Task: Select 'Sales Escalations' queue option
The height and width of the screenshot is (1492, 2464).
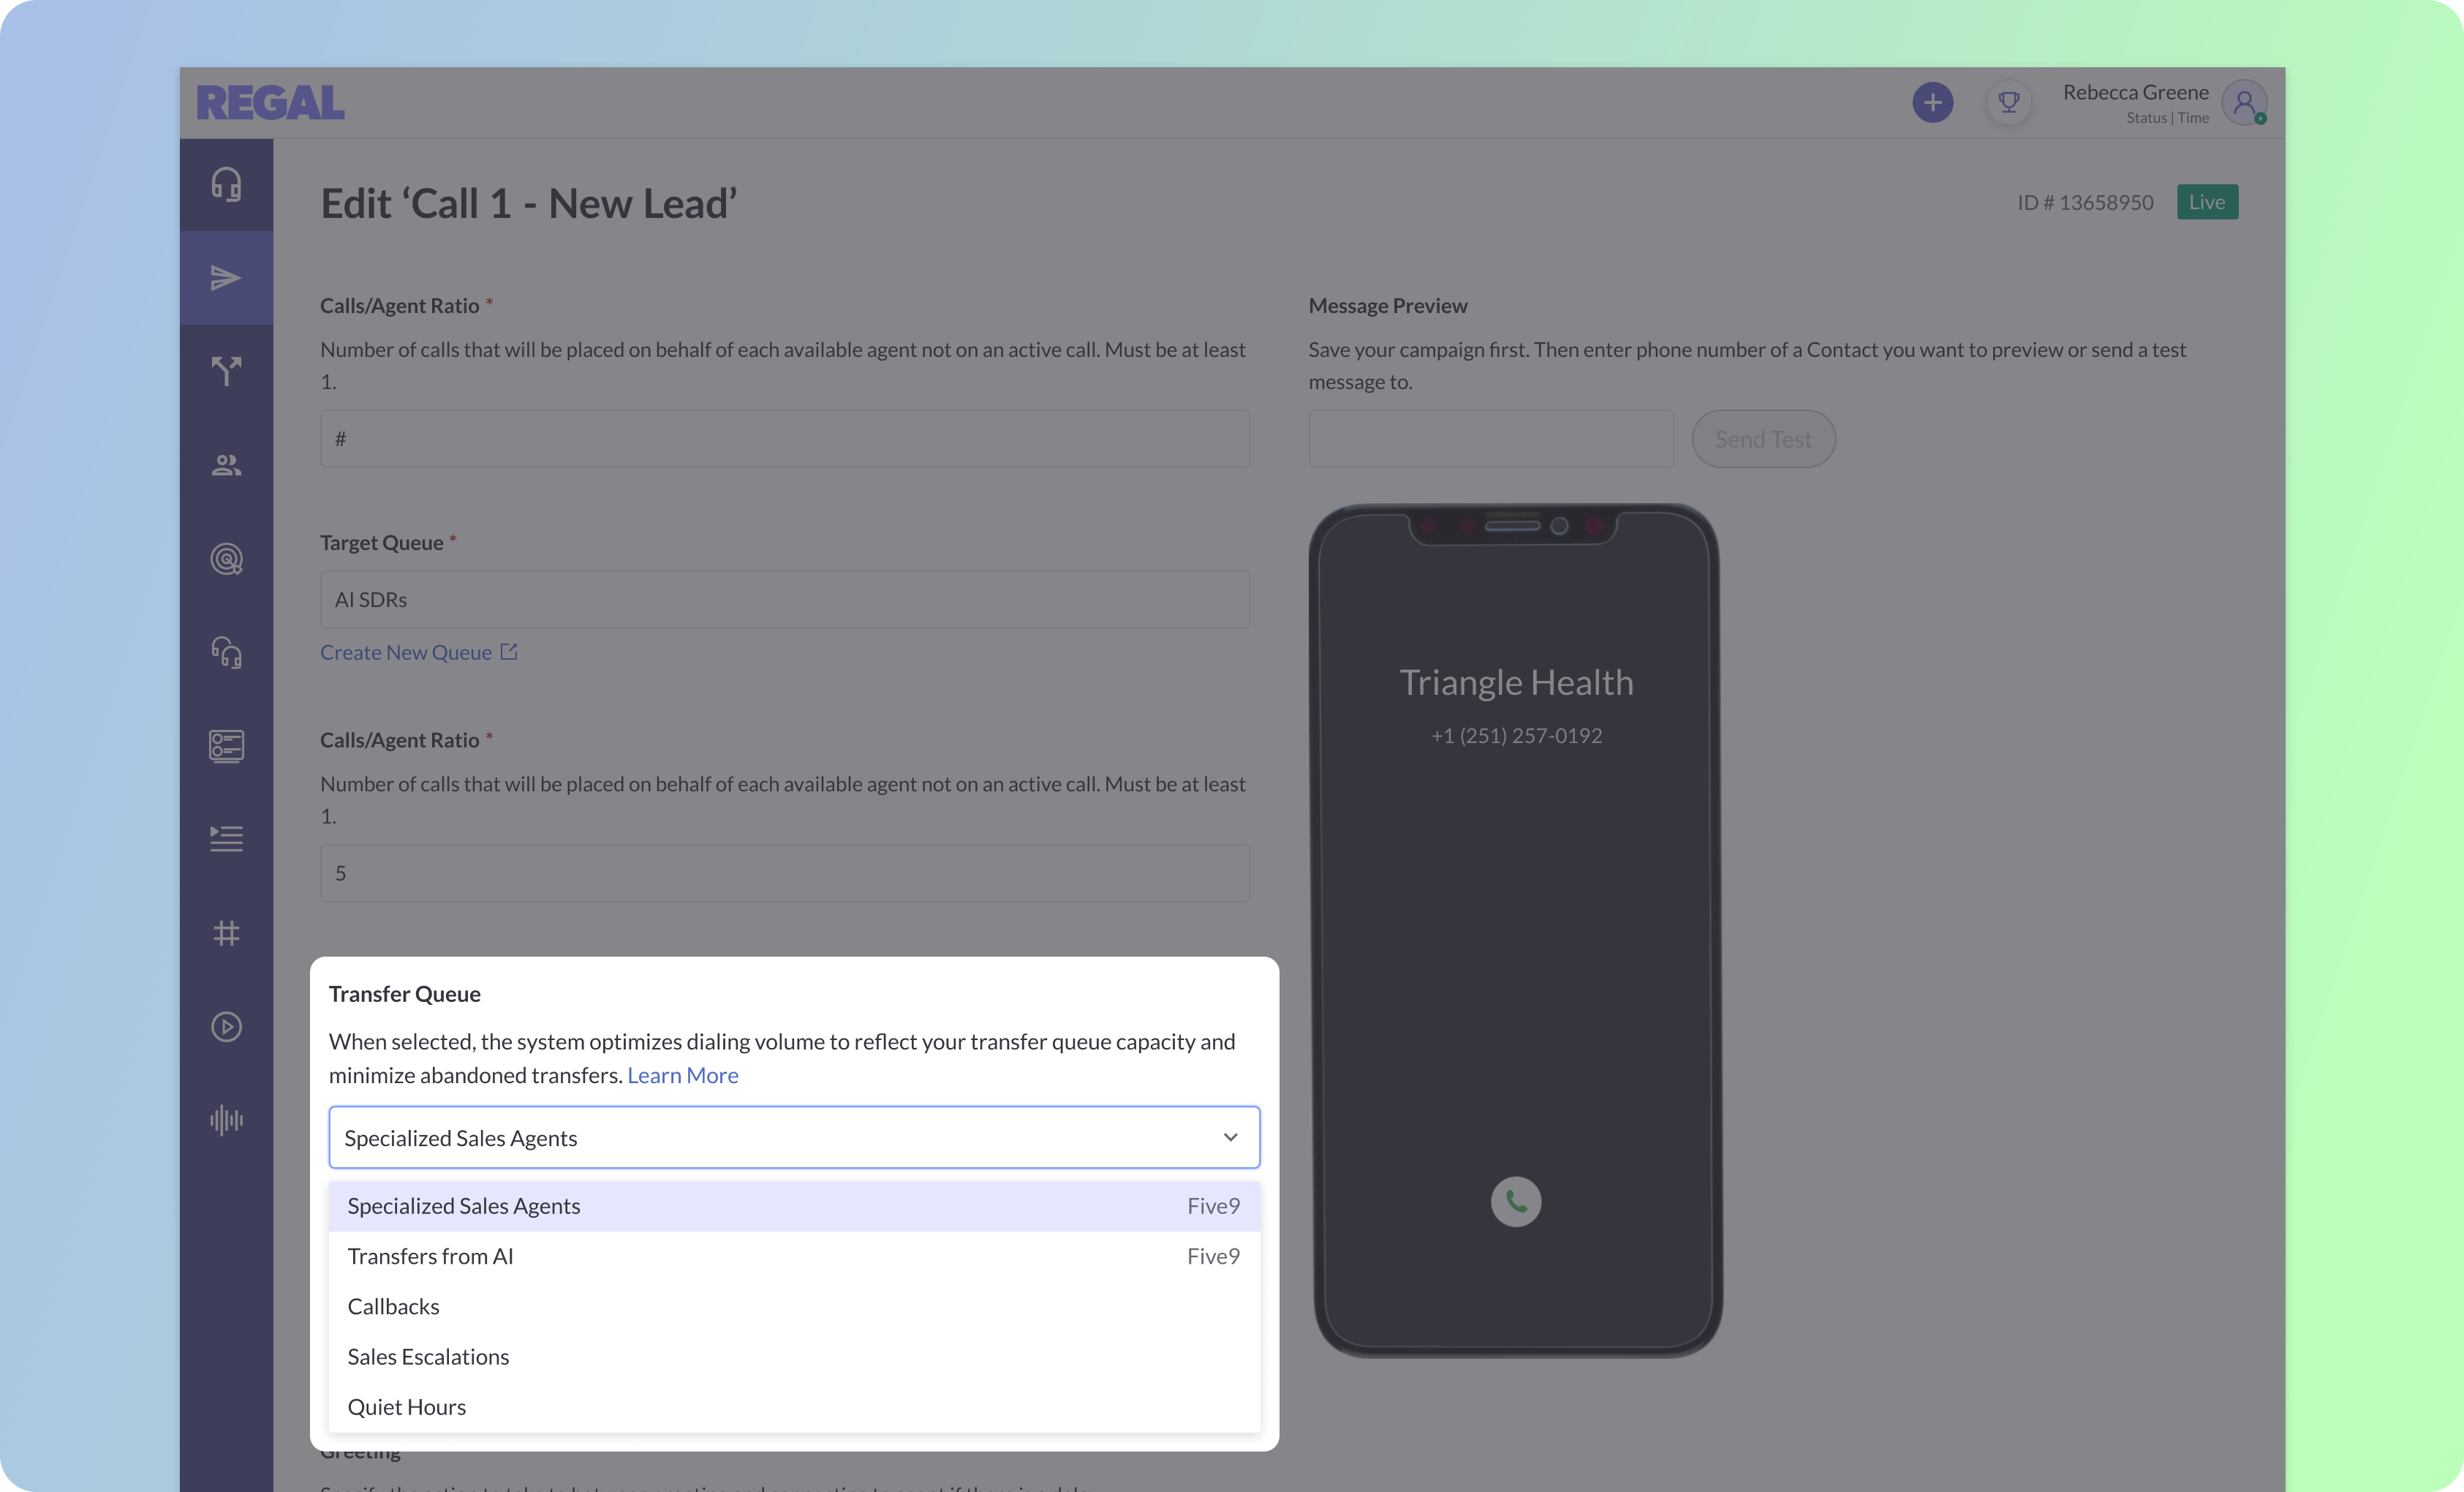Action: pyautogui.click(x=428, y=1356)
